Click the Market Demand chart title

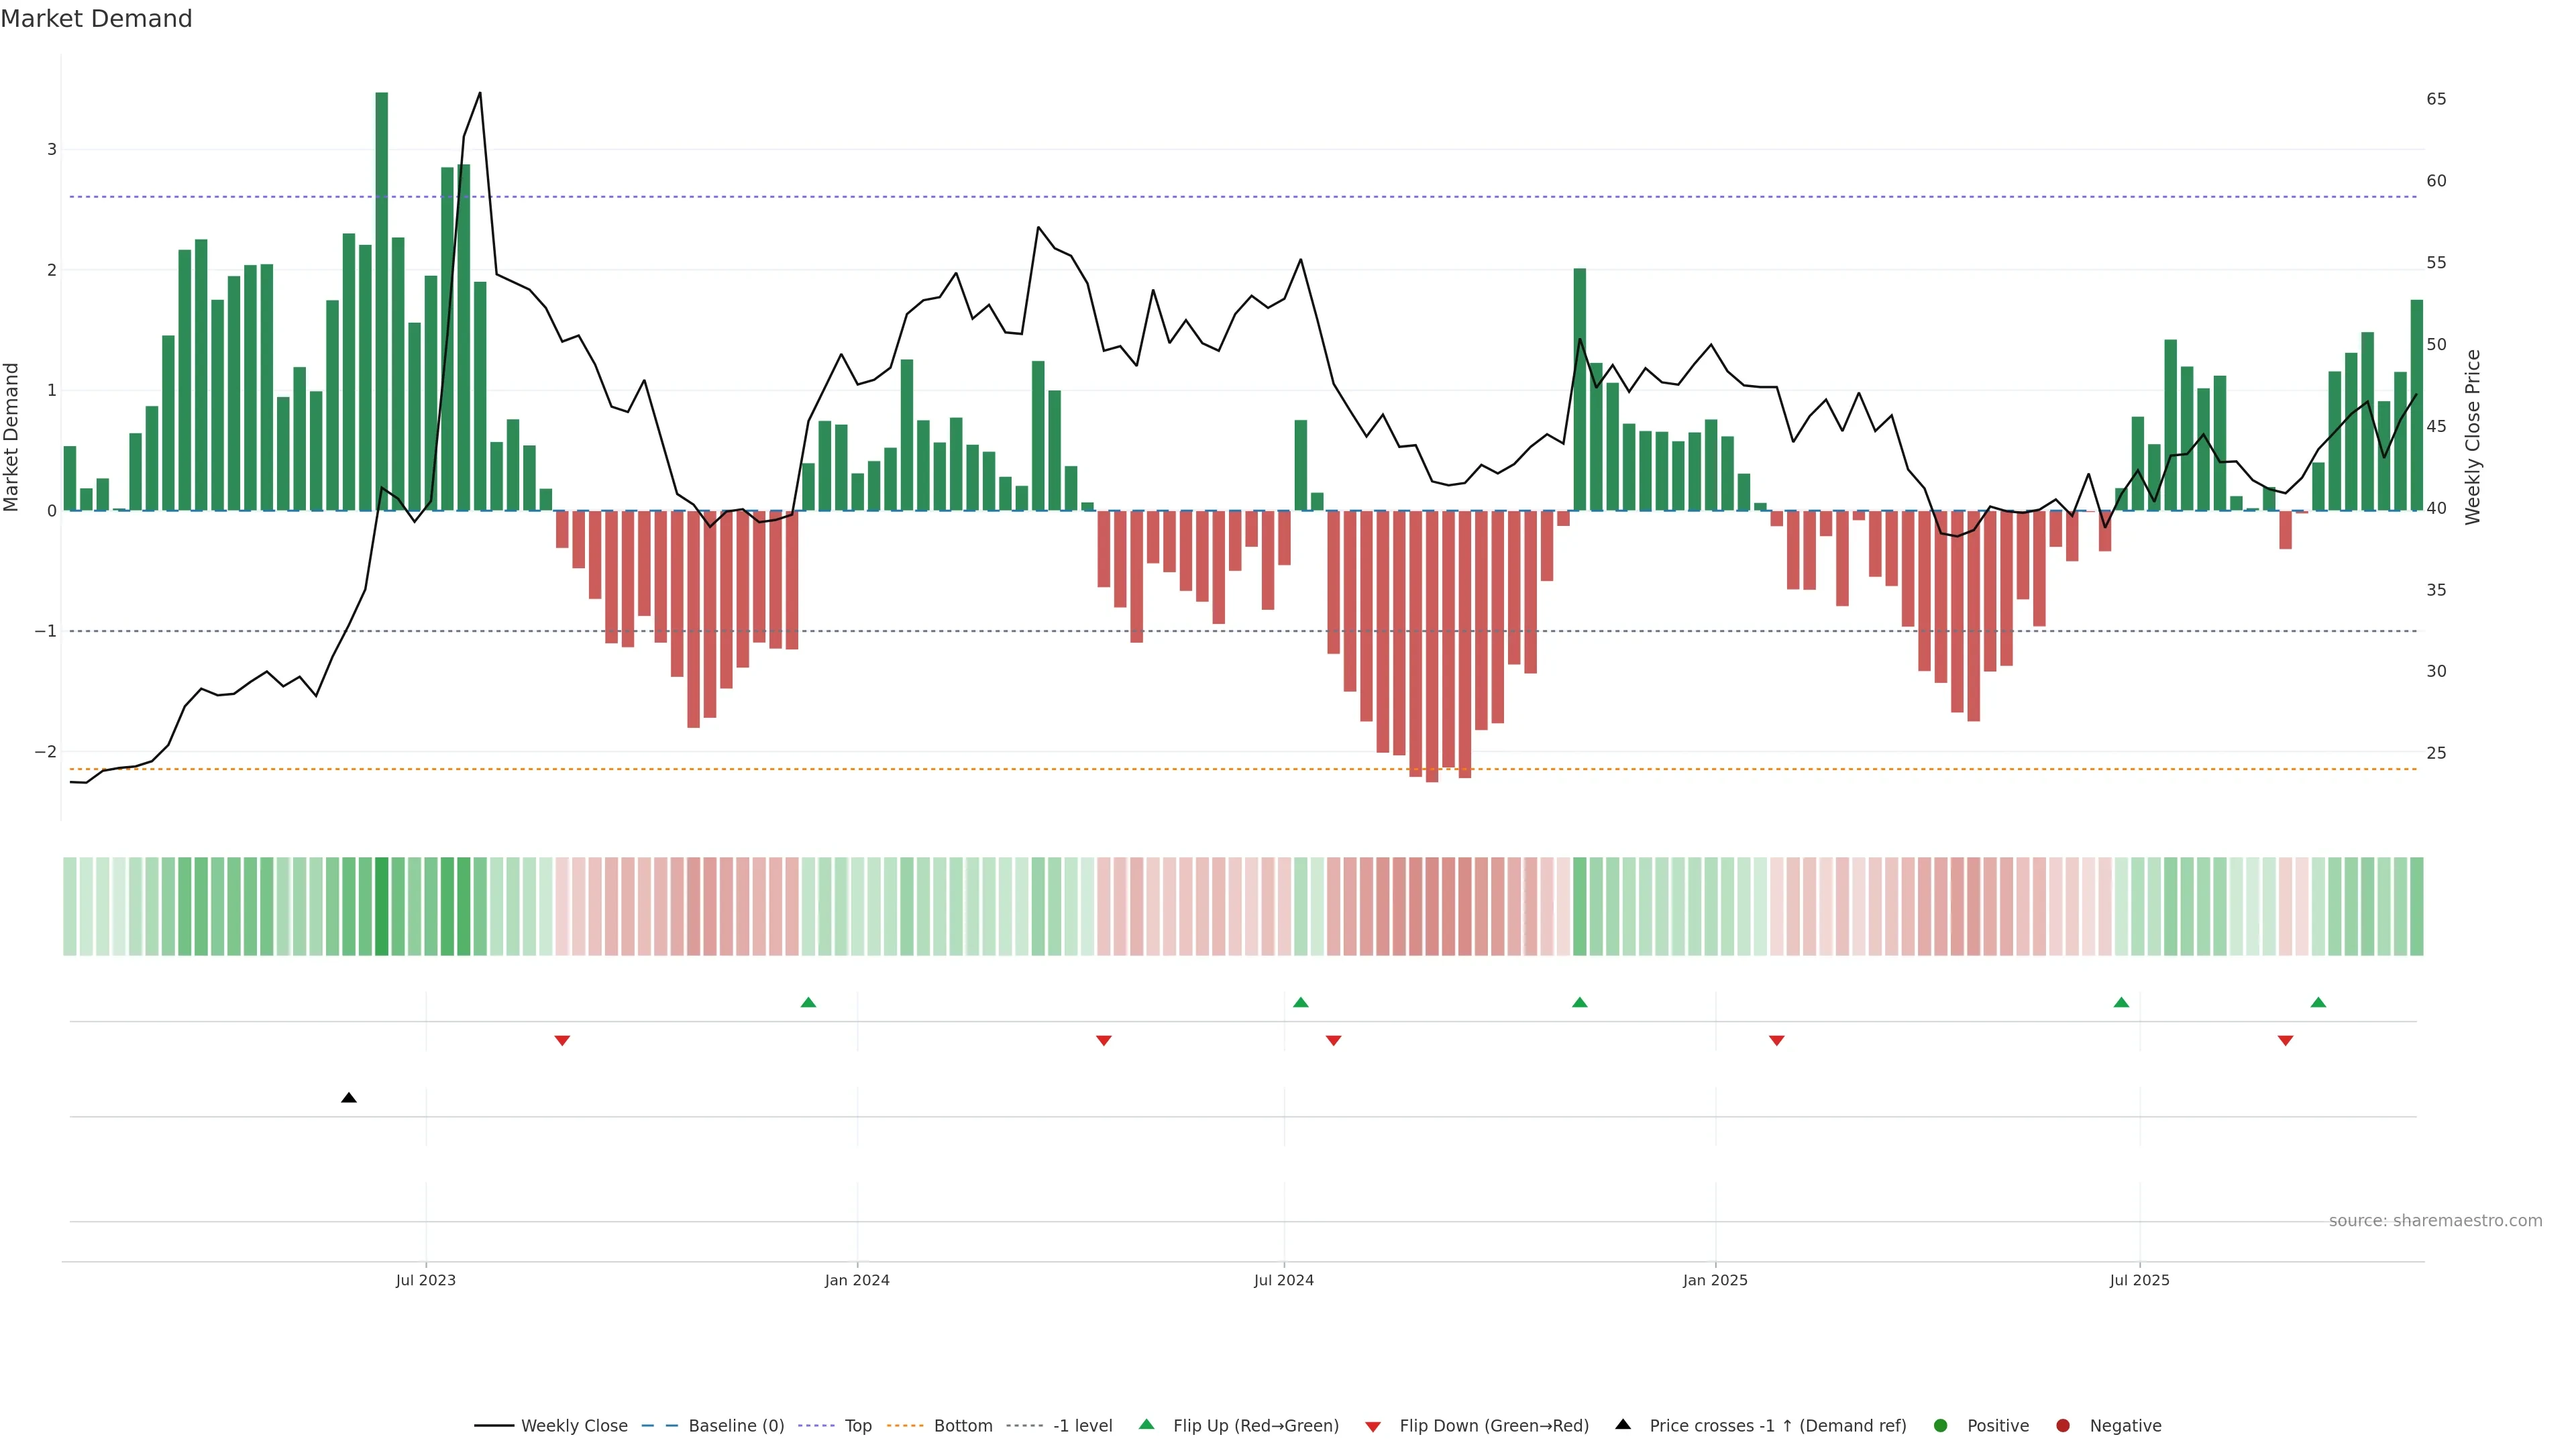[x=96, y=19]
